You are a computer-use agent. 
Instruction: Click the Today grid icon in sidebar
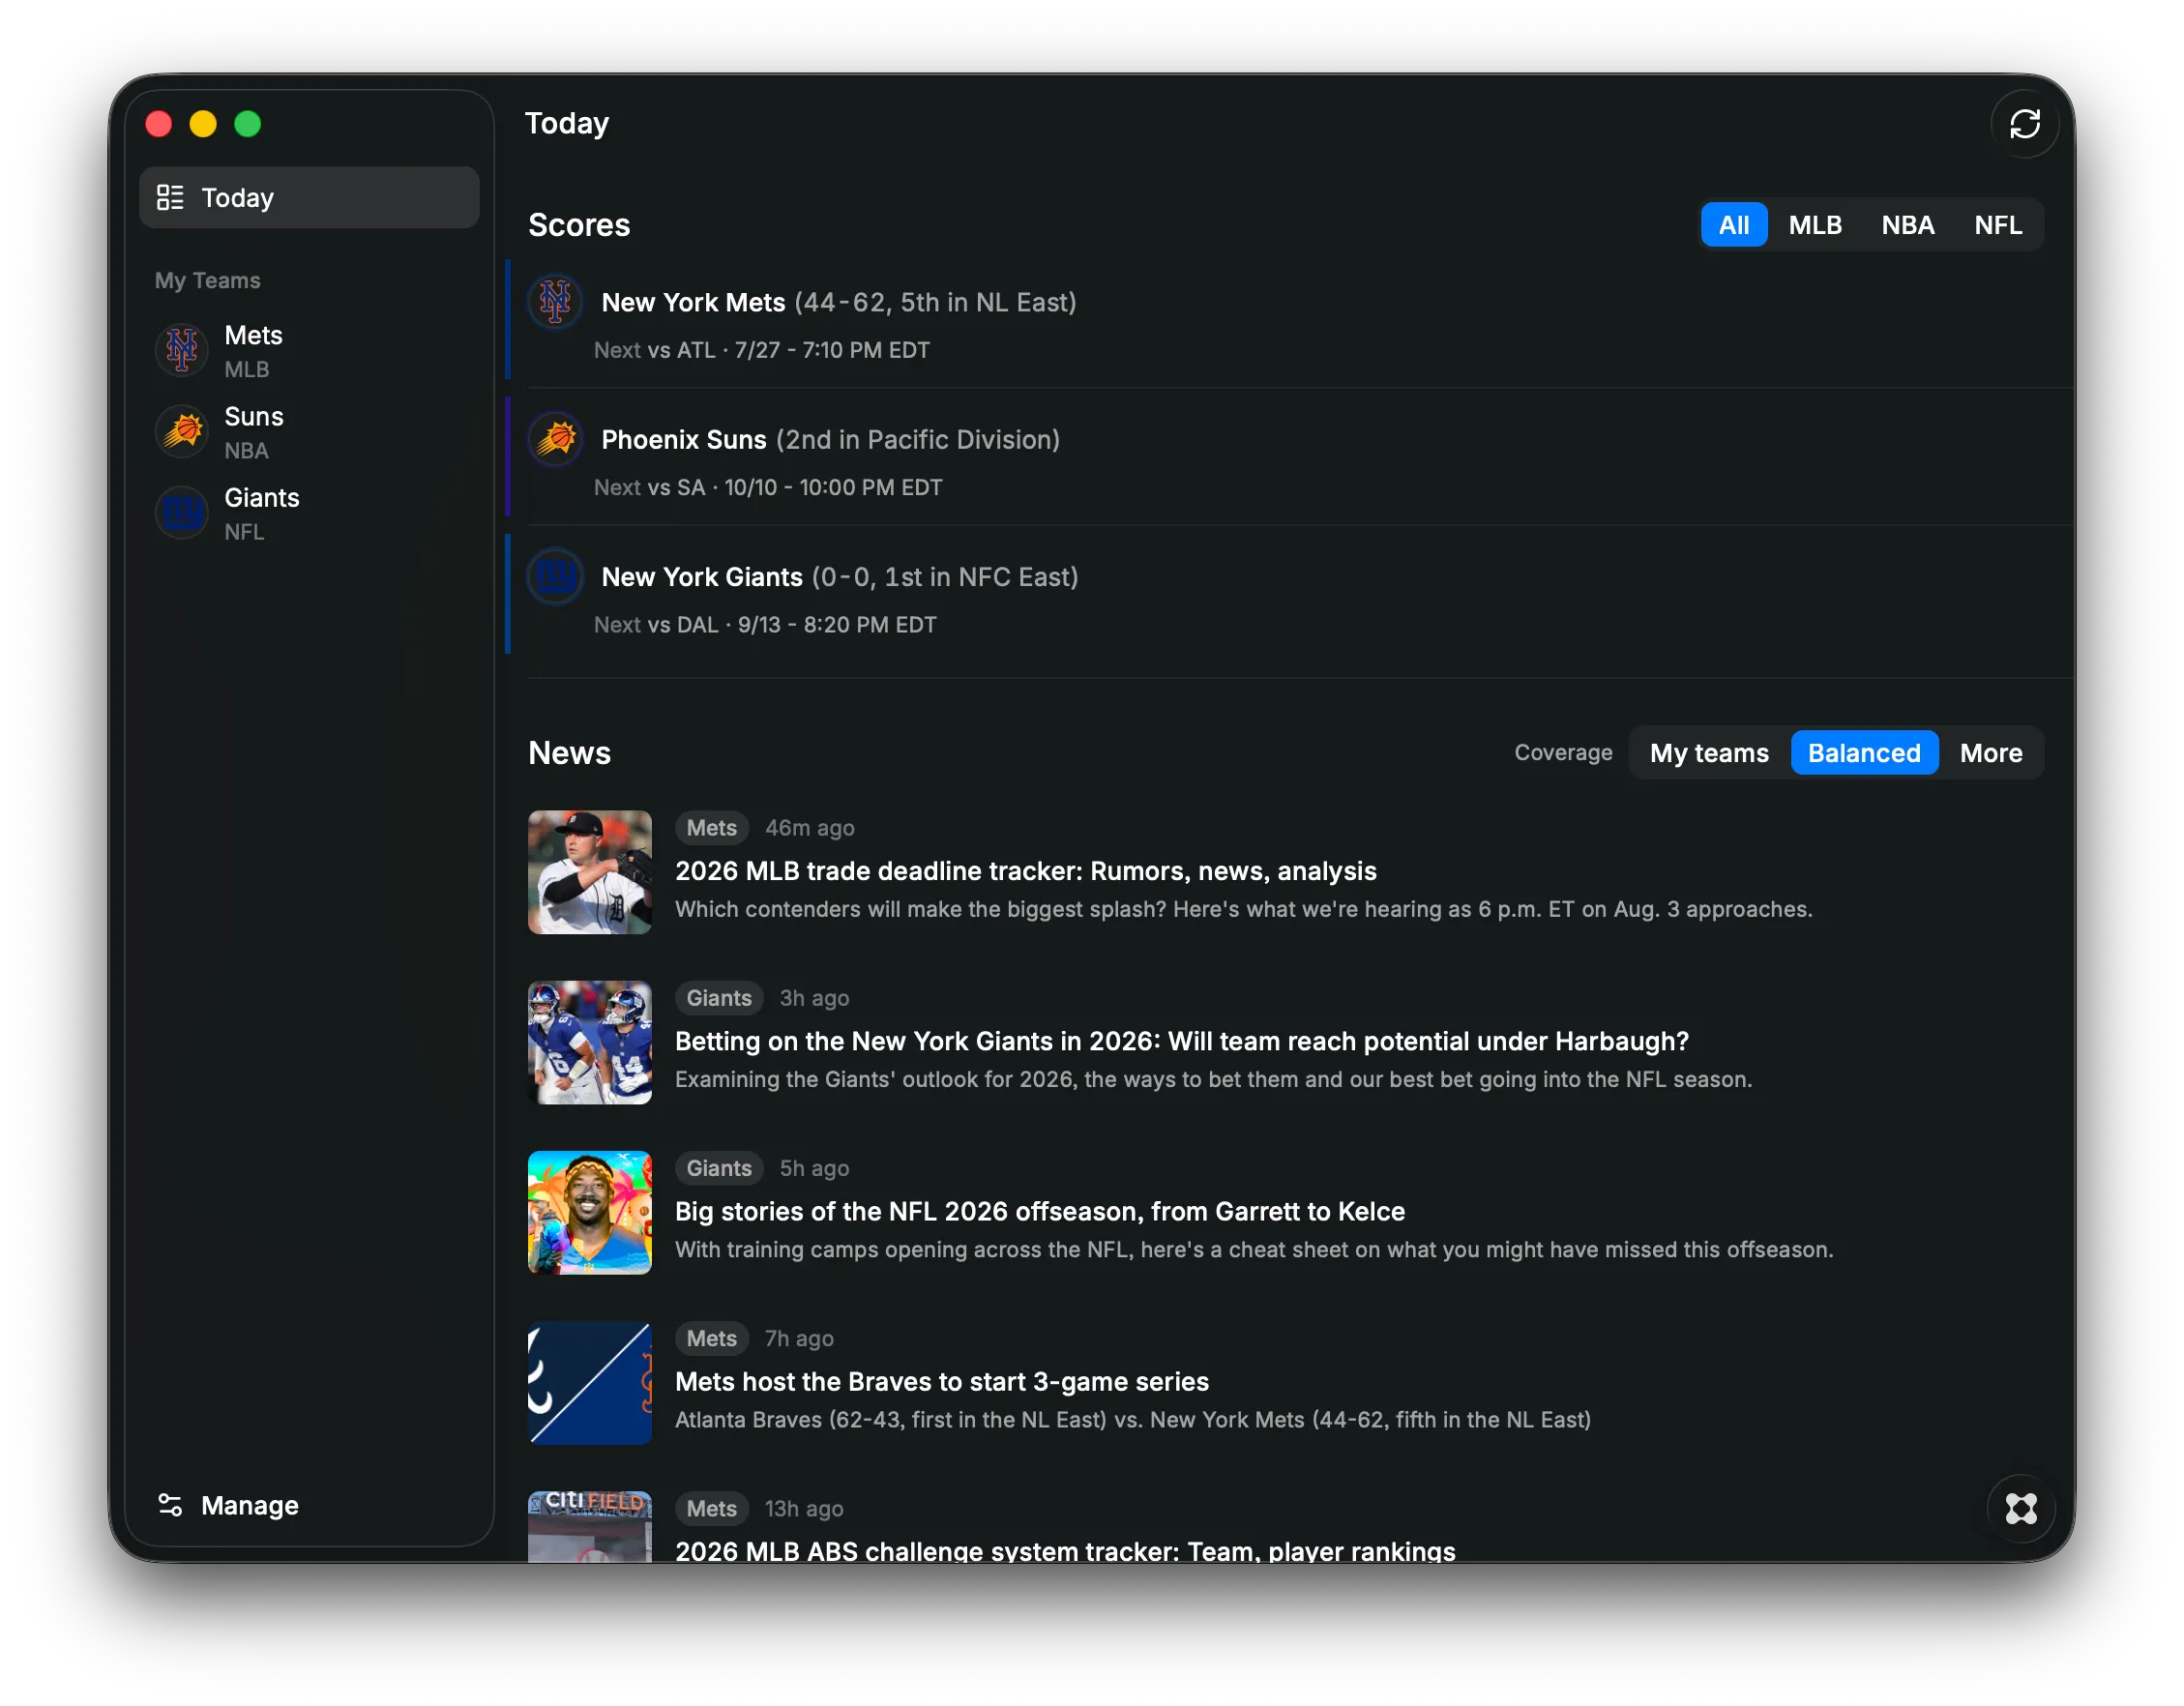(x=170, y=198)
